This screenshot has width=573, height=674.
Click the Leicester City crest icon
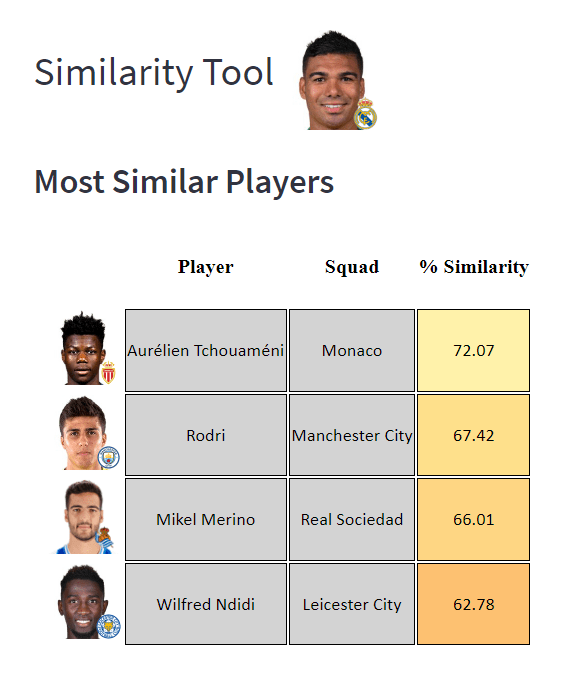pos(109,626)
